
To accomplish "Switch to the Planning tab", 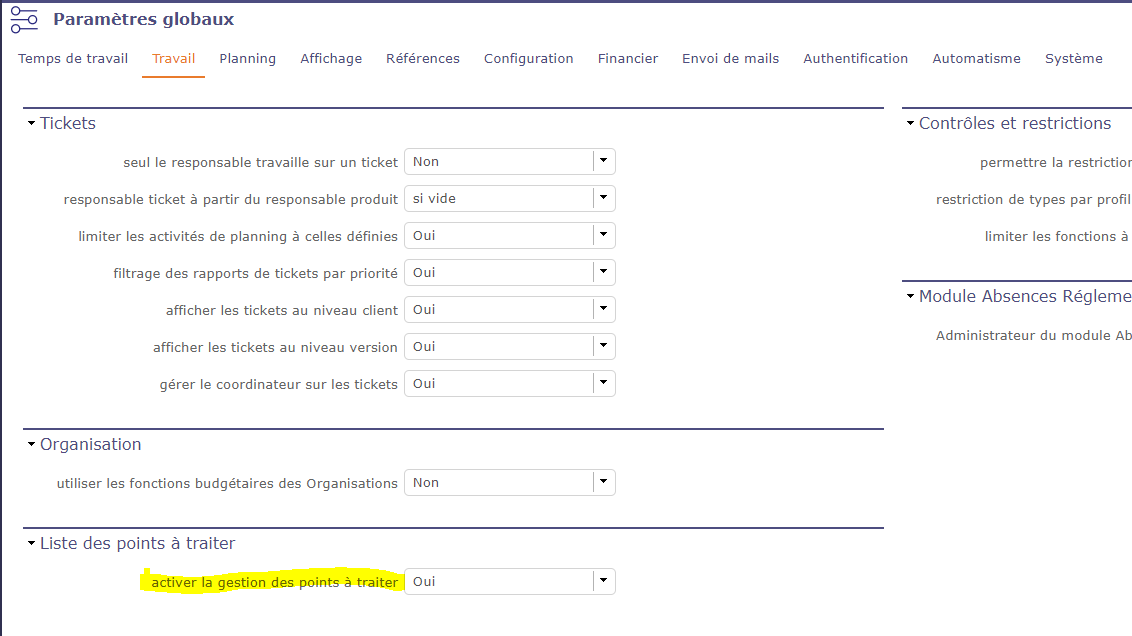I will point(247,59).
